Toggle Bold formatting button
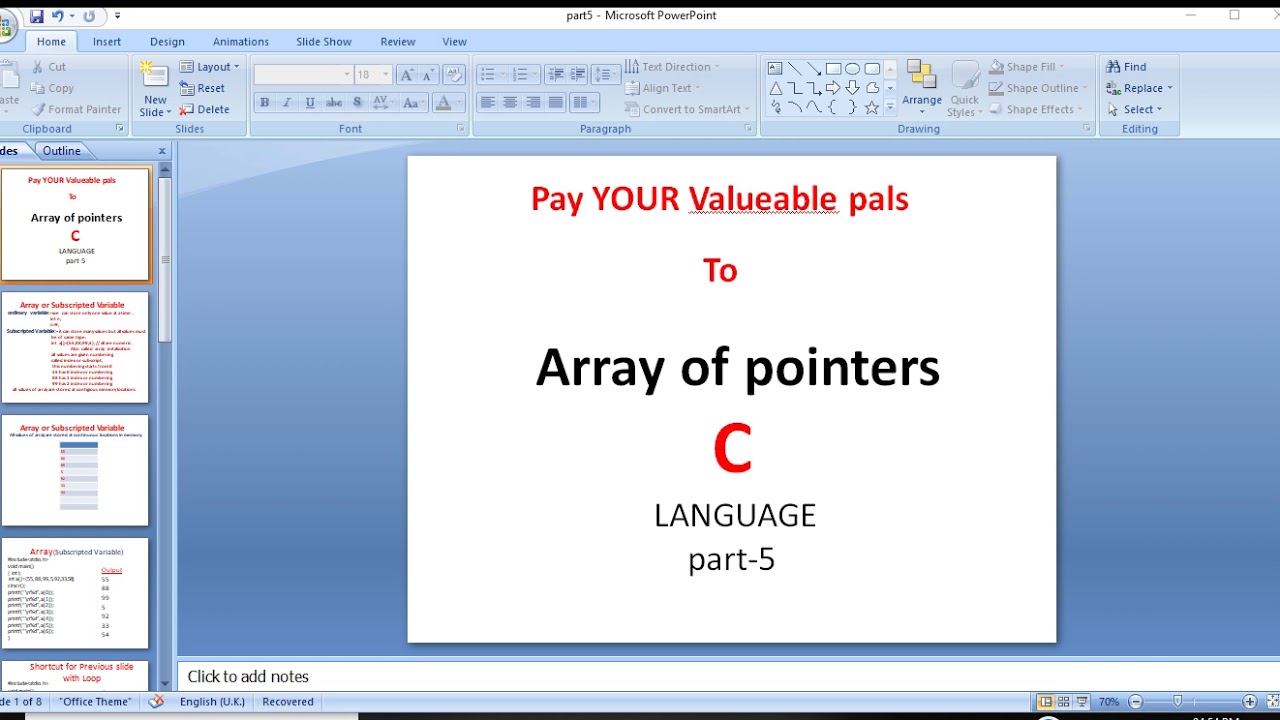1280x720 pixels. click(264, 103)
